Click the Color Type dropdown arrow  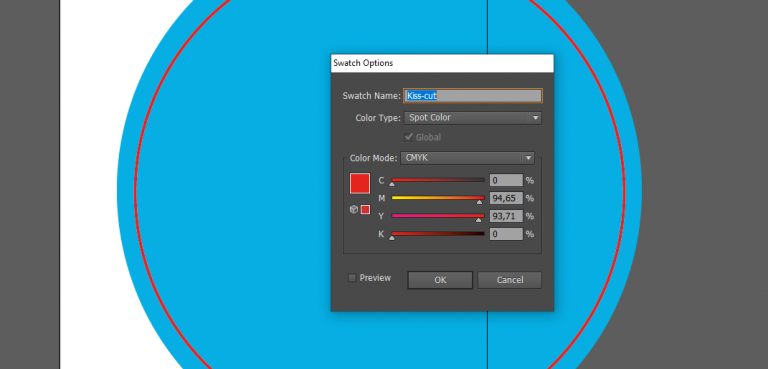(x=535, y=118)
